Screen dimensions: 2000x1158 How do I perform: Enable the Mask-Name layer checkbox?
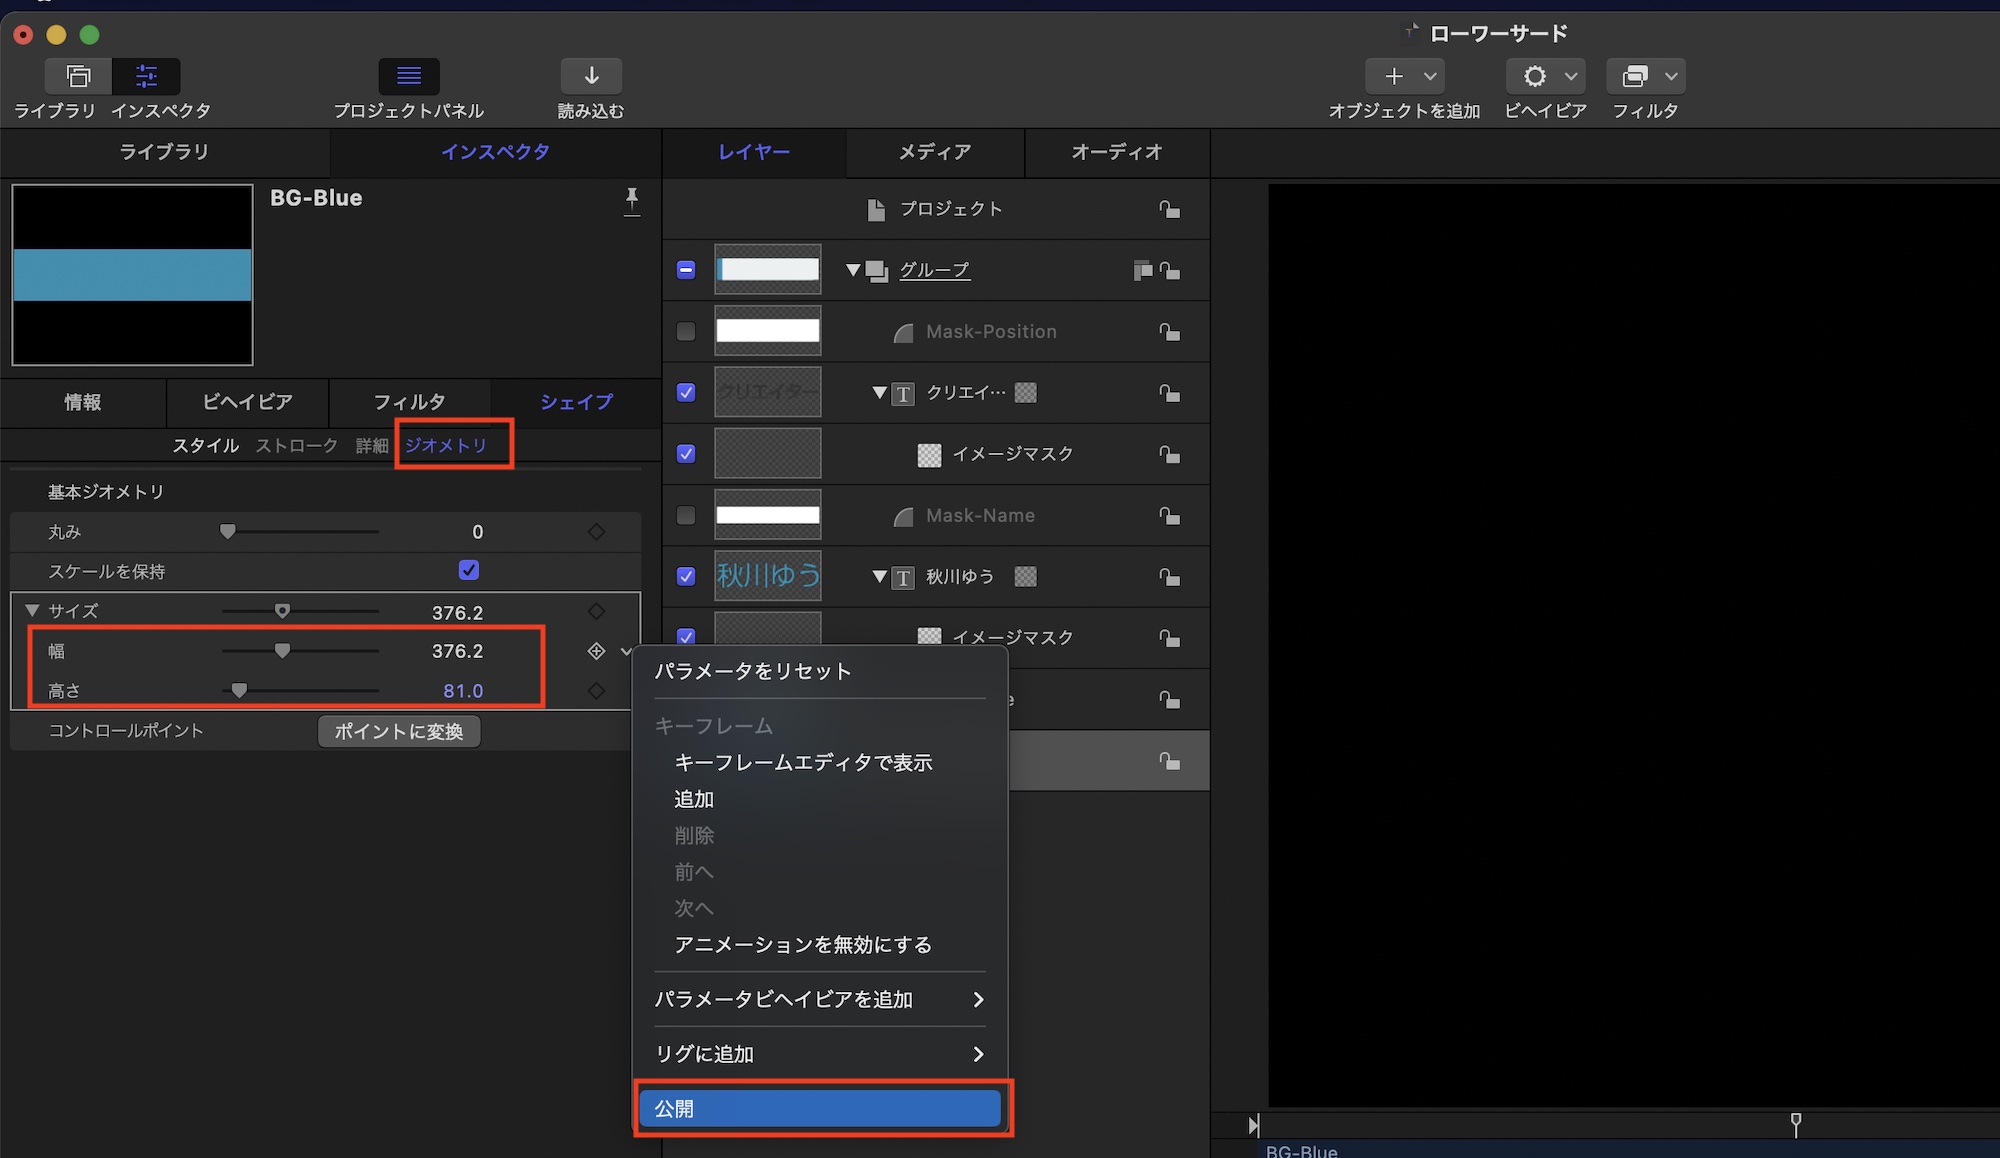pyautogui.click(x=686, y=515)
